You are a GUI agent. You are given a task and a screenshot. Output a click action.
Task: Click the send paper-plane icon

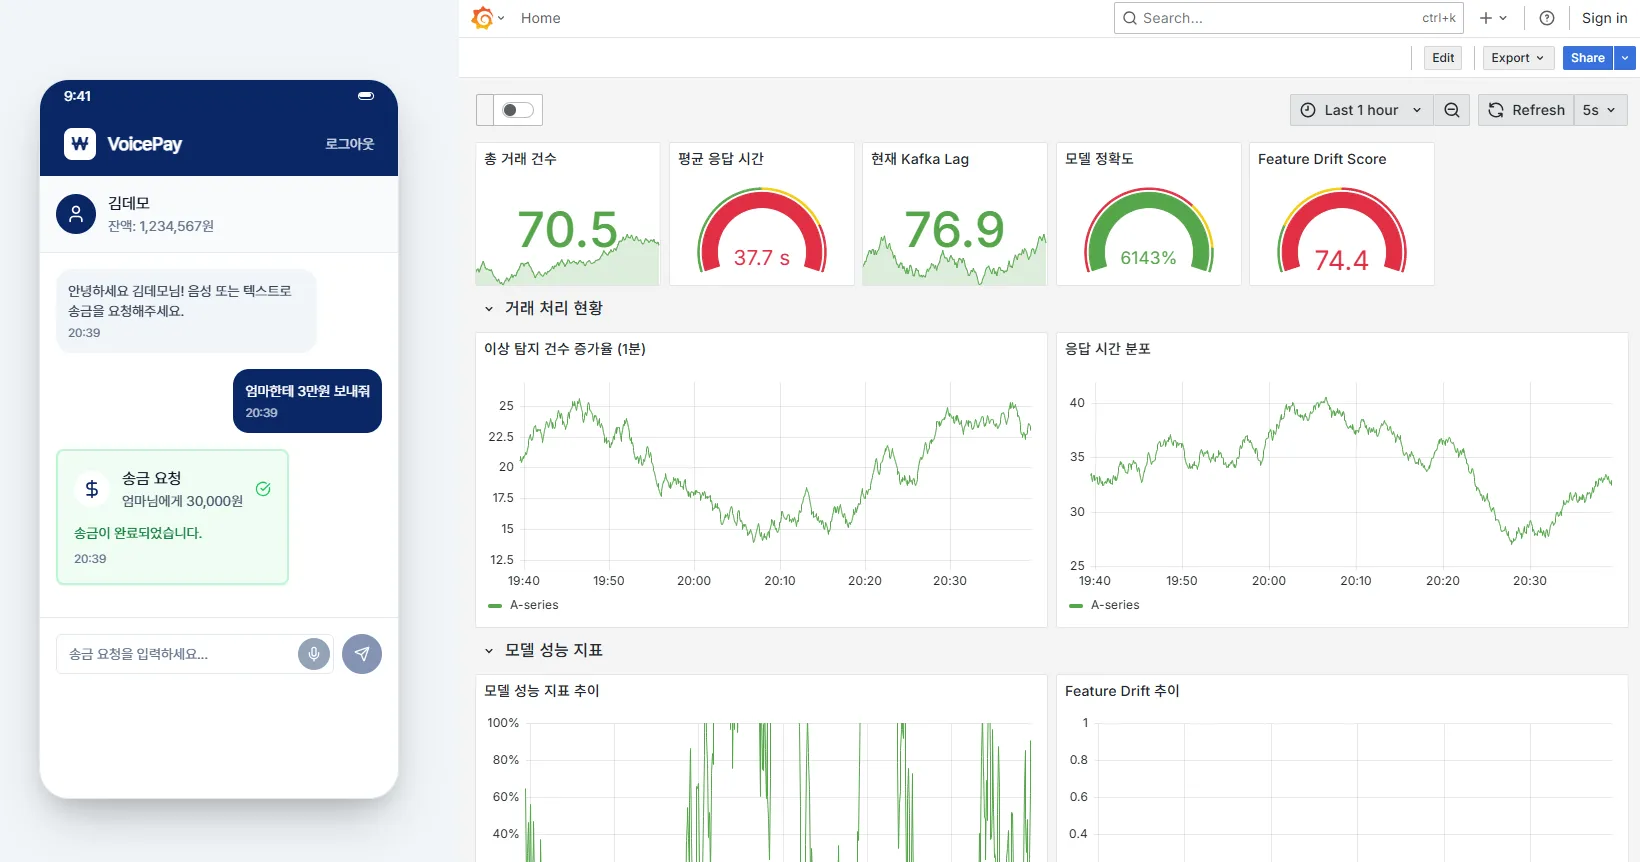click(x=362, y=654)
